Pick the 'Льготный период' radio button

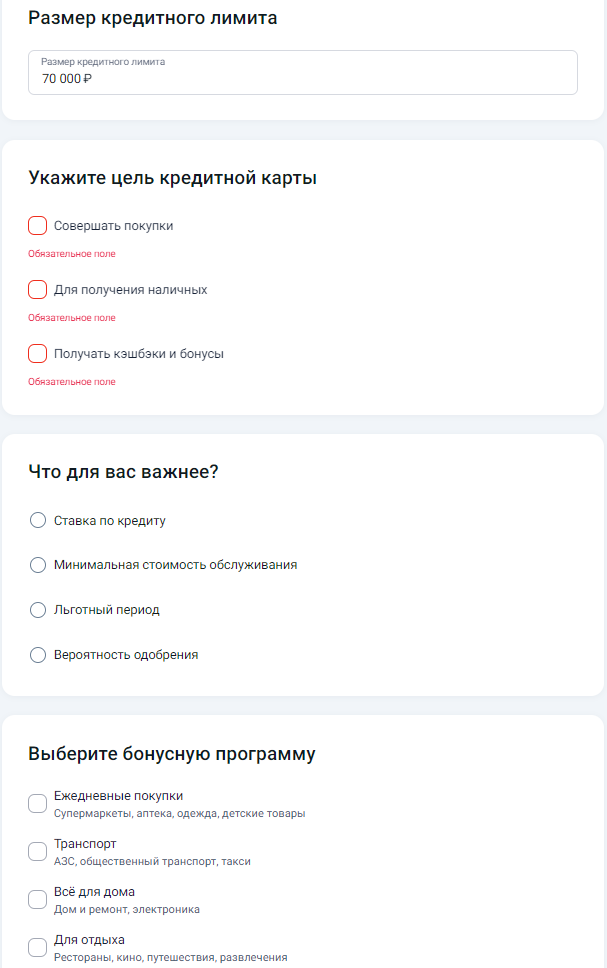click(x=38, y=610)
